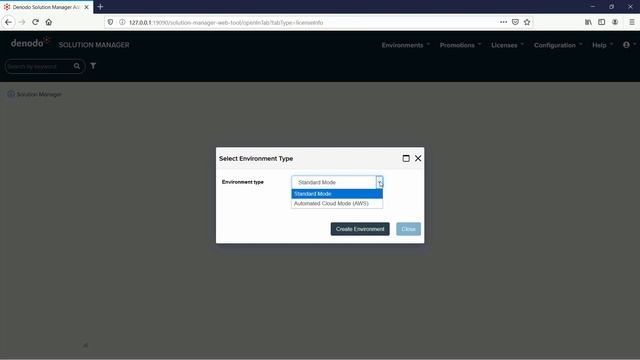Click the Environment type label

click(x=242, y=182)
